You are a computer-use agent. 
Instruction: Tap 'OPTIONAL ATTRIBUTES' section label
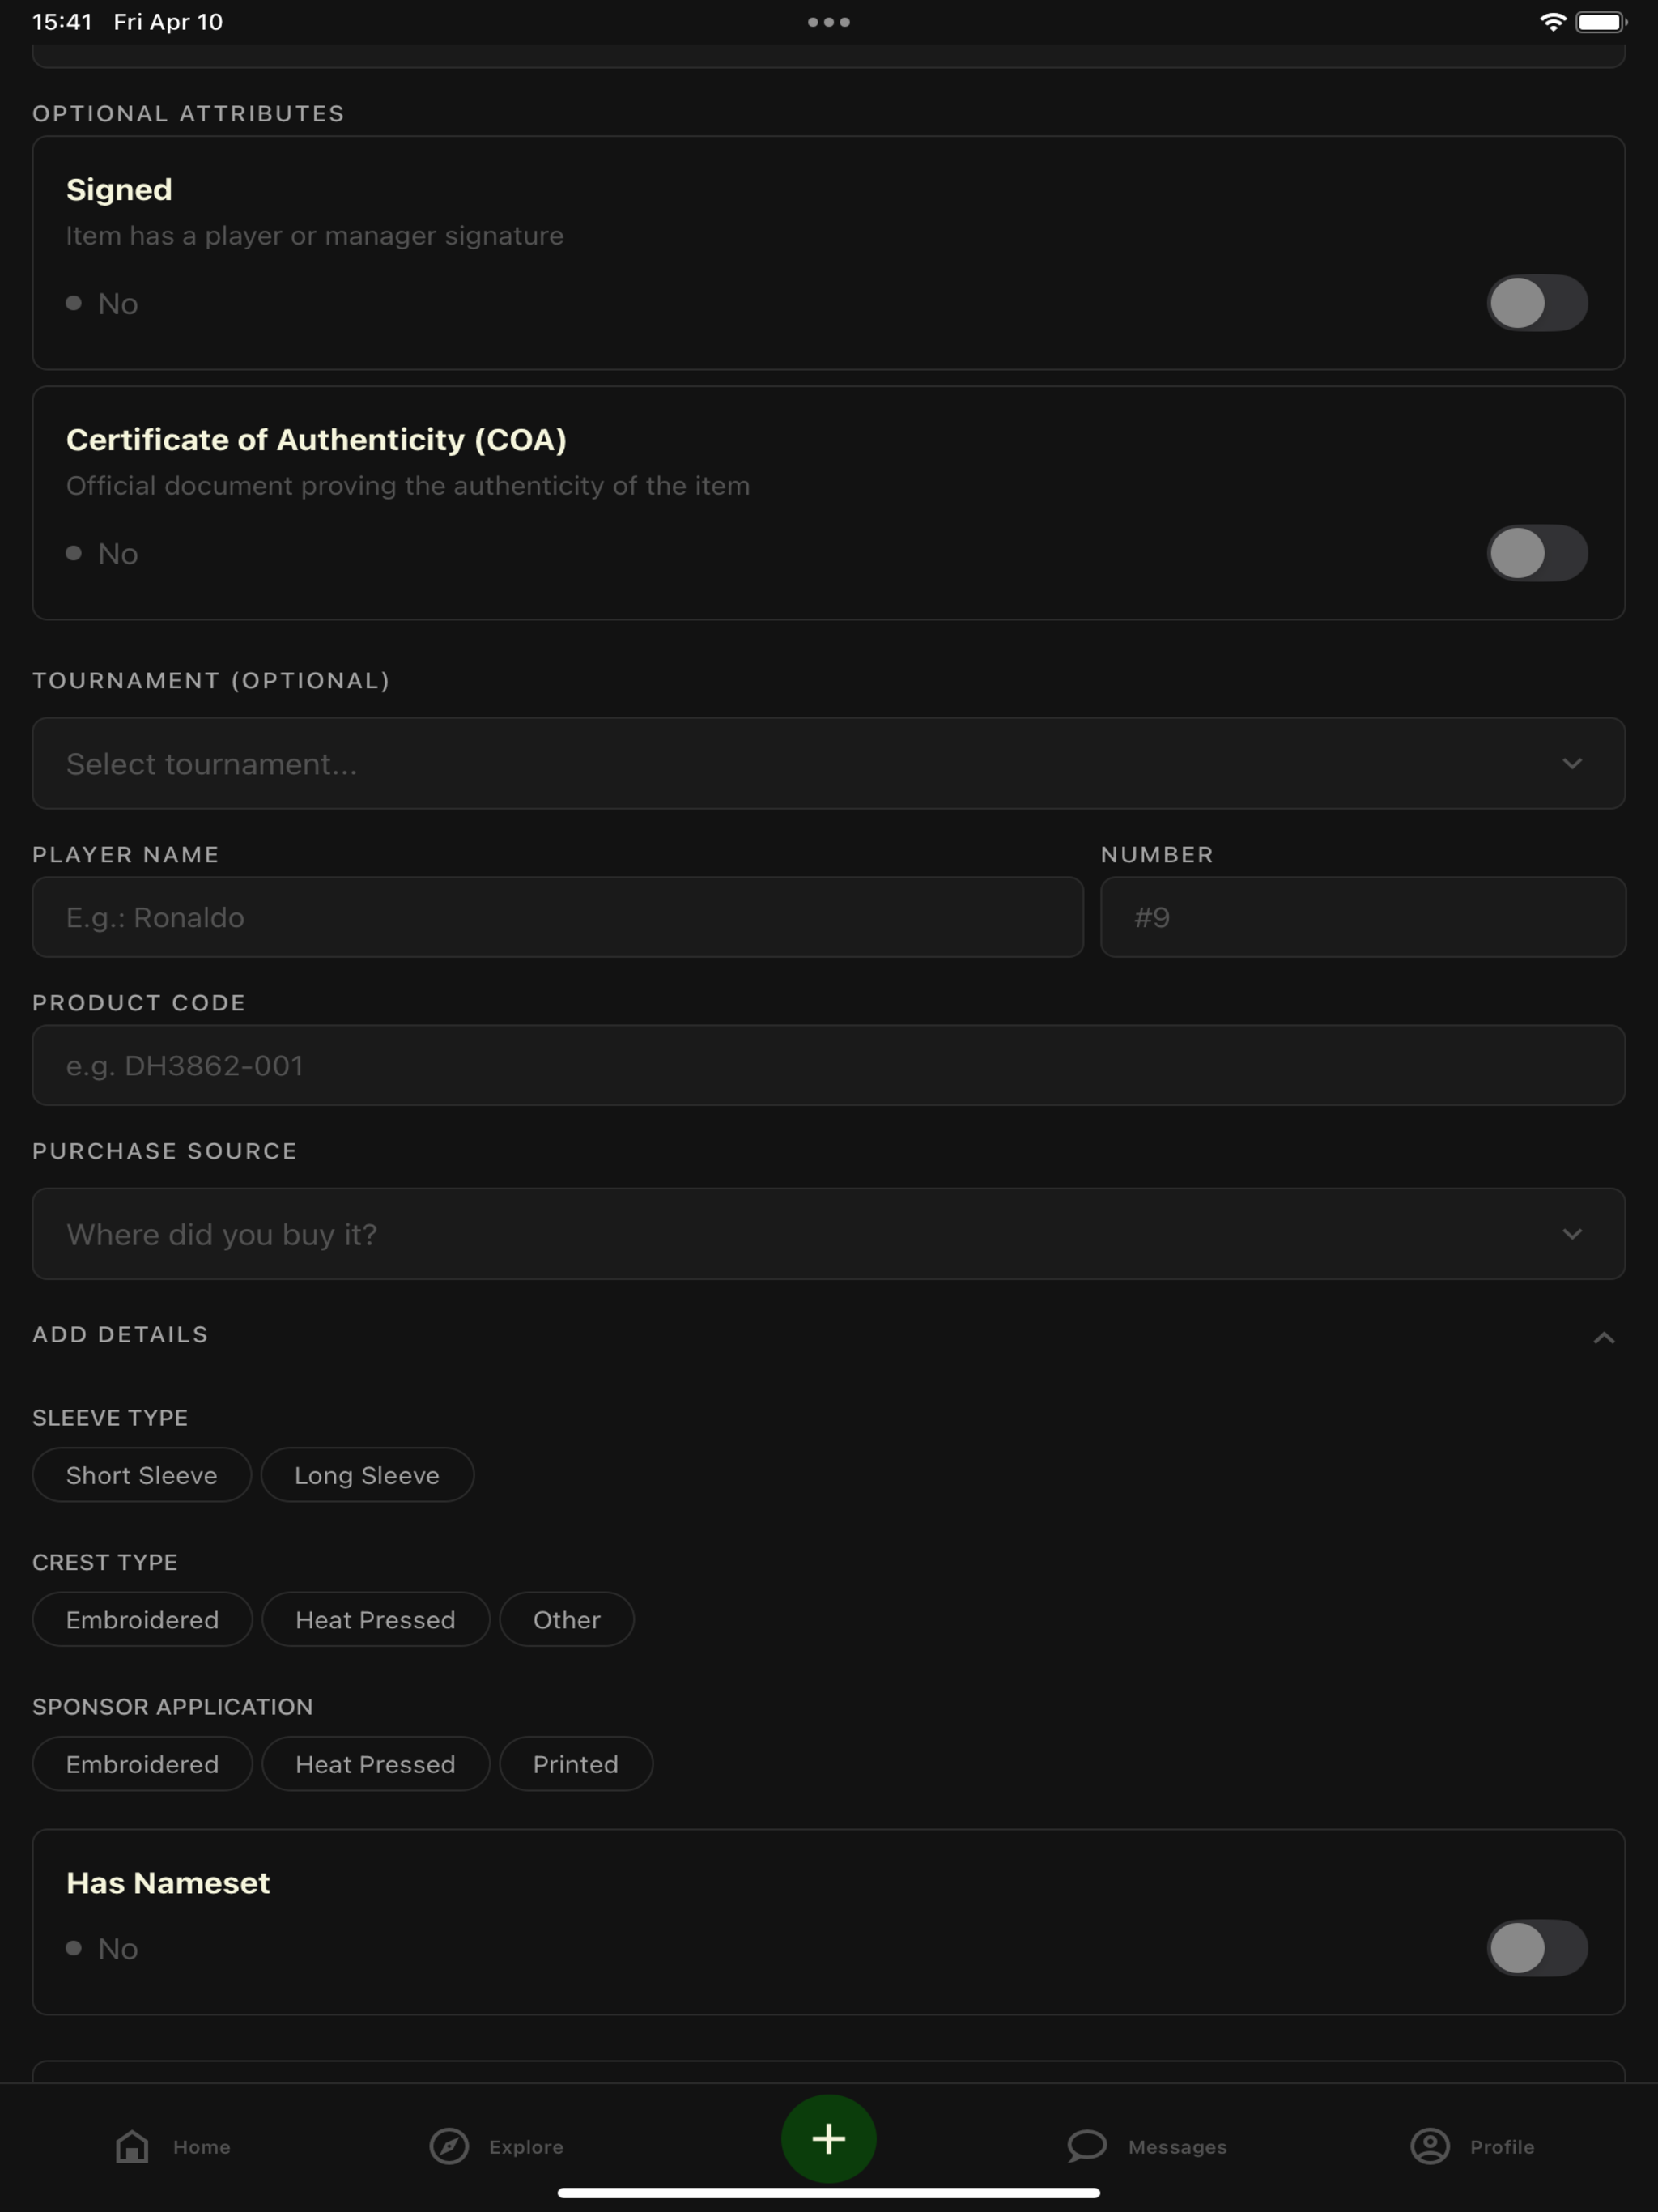(188, 114)
